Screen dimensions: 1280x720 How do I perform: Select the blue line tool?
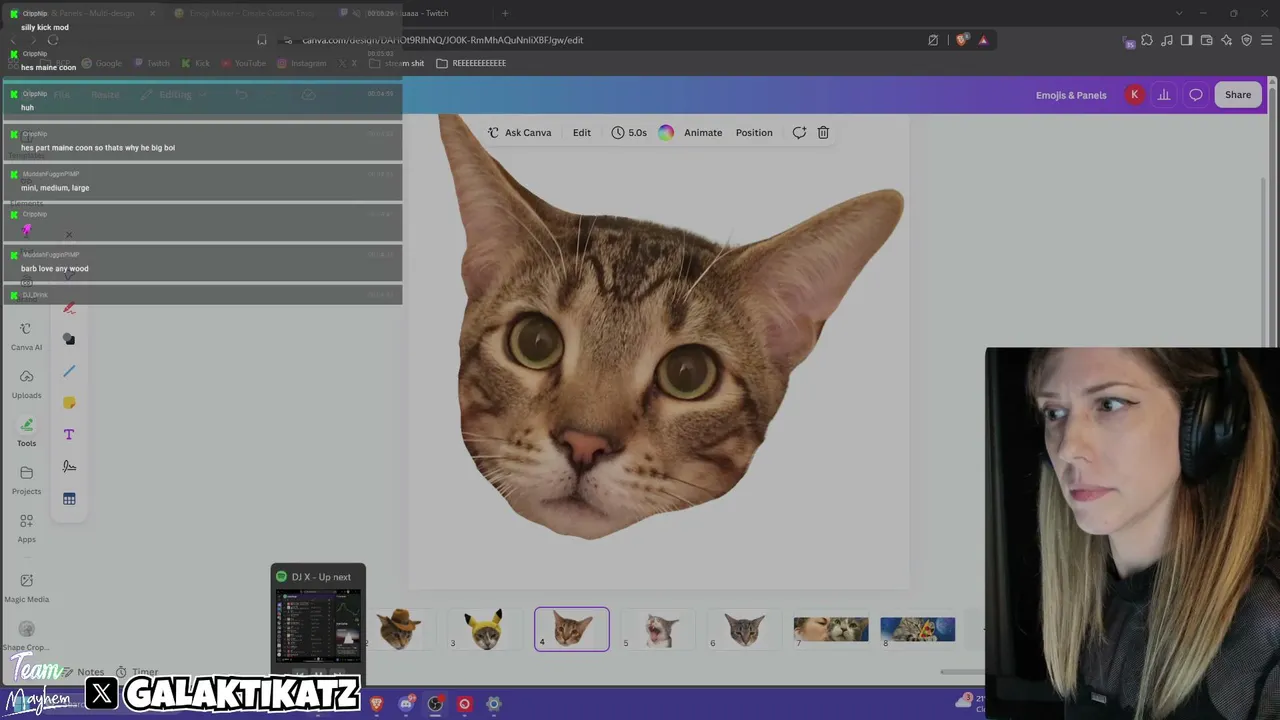pyautogui.click(x=69, y=371)
